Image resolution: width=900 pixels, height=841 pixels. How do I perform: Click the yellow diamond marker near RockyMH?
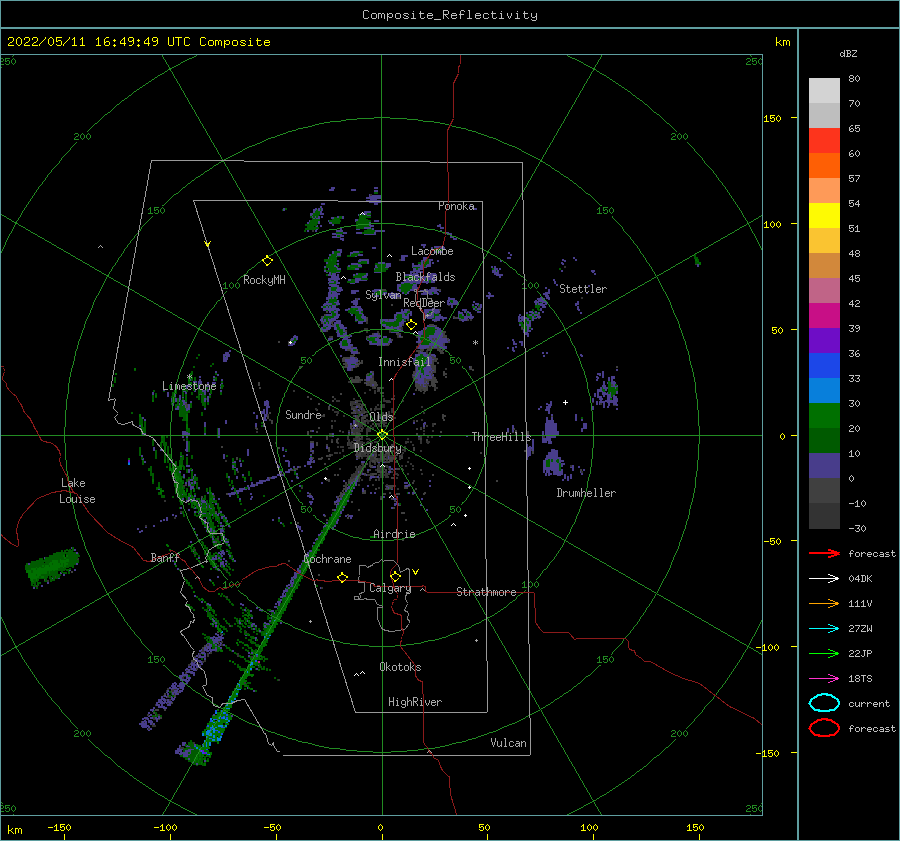(x=267, y=261)
